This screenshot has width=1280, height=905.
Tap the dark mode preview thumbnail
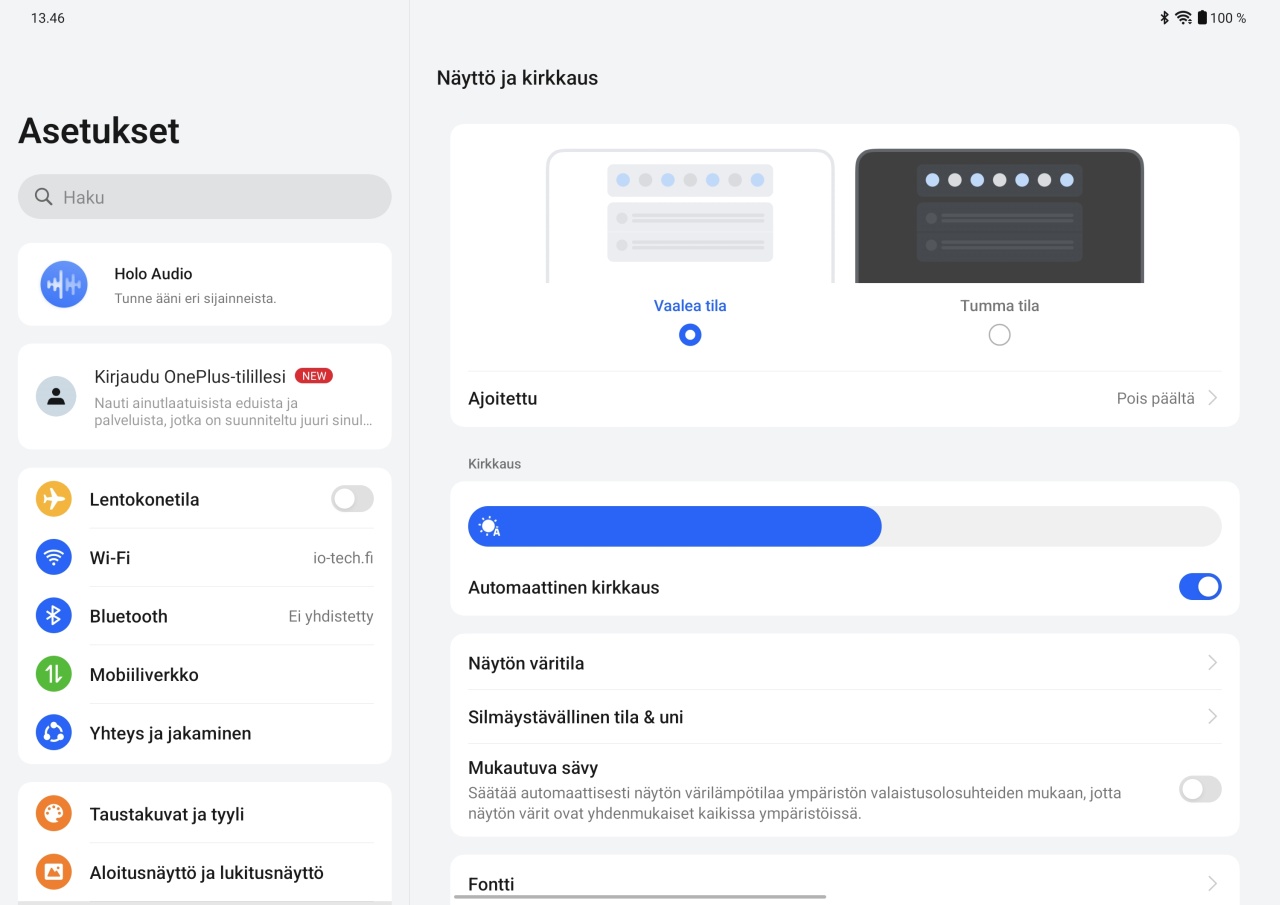[x=999, y=216]
